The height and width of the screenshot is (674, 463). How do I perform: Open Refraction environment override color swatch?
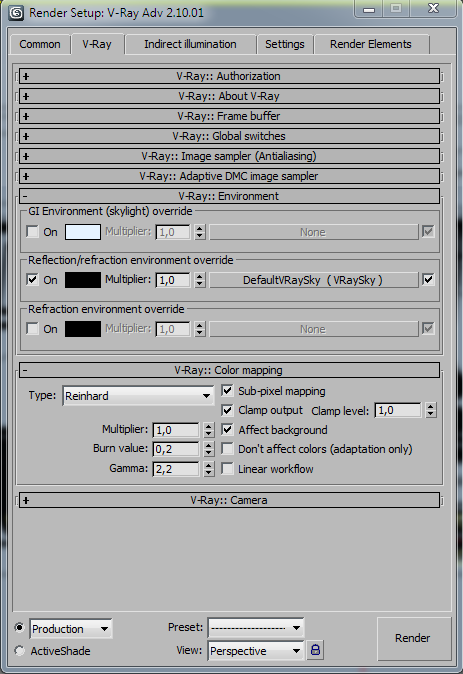(83, 329)
